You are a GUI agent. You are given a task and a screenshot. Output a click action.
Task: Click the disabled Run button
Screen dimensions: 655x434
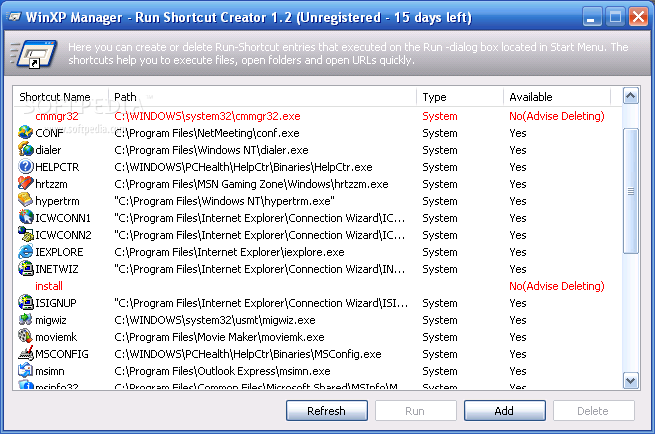point(416,411)
